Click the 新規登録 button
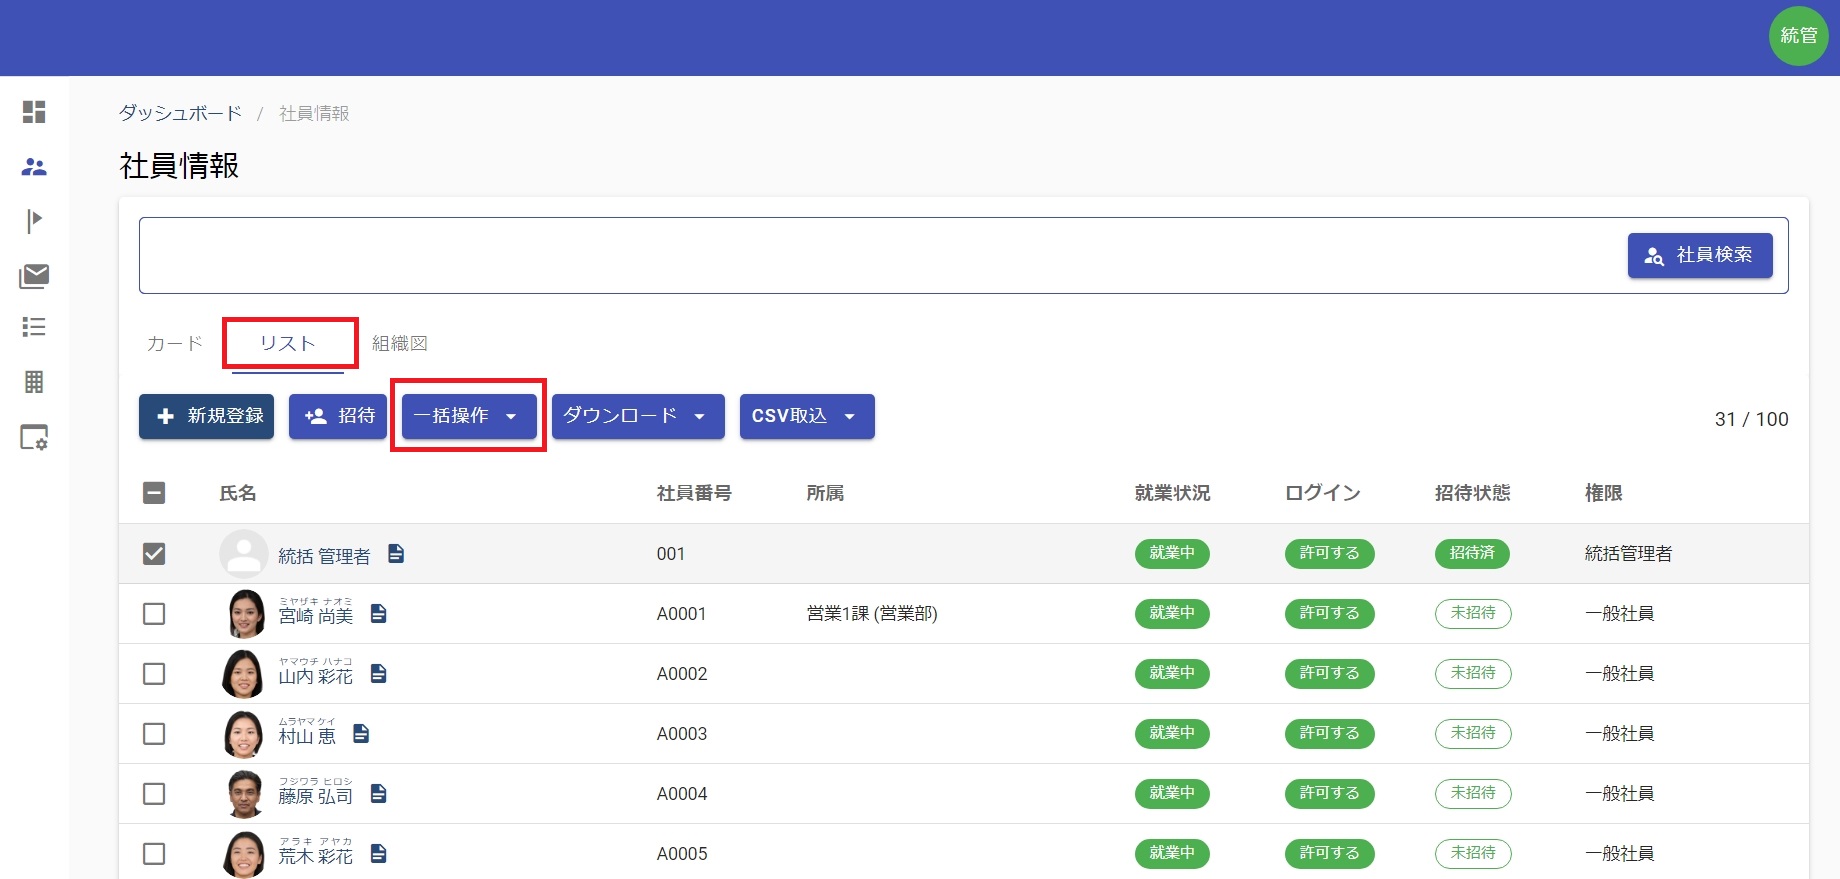This screenshot has width=1840, height=879. click(206, 416)
